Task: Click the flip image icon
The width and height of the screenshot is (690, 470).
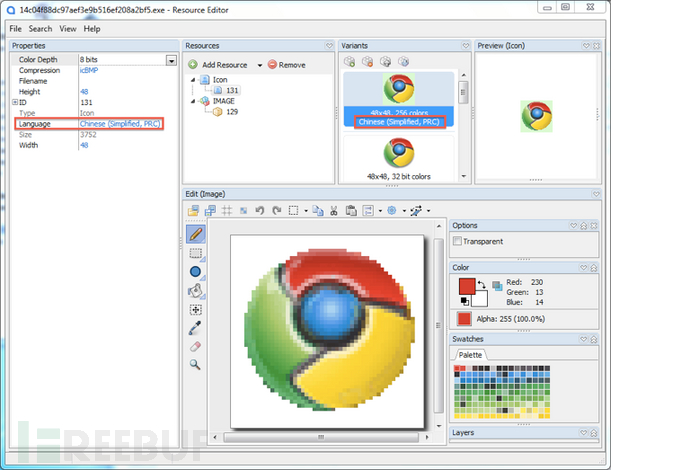Action: [368, 211]
